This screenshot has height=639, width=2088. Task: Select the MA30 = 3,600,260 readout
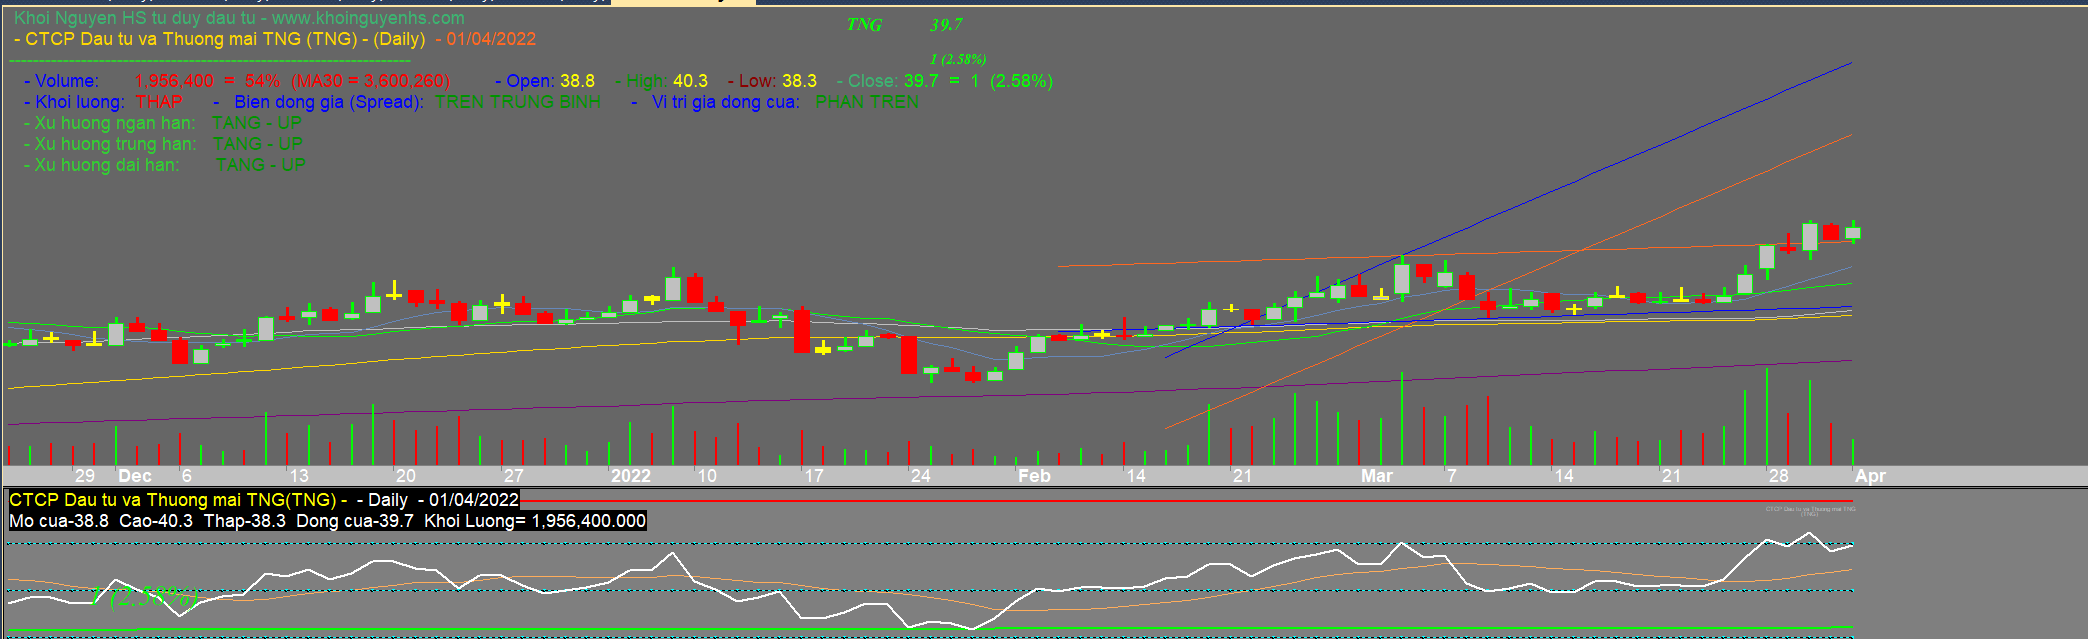(371, 81)
